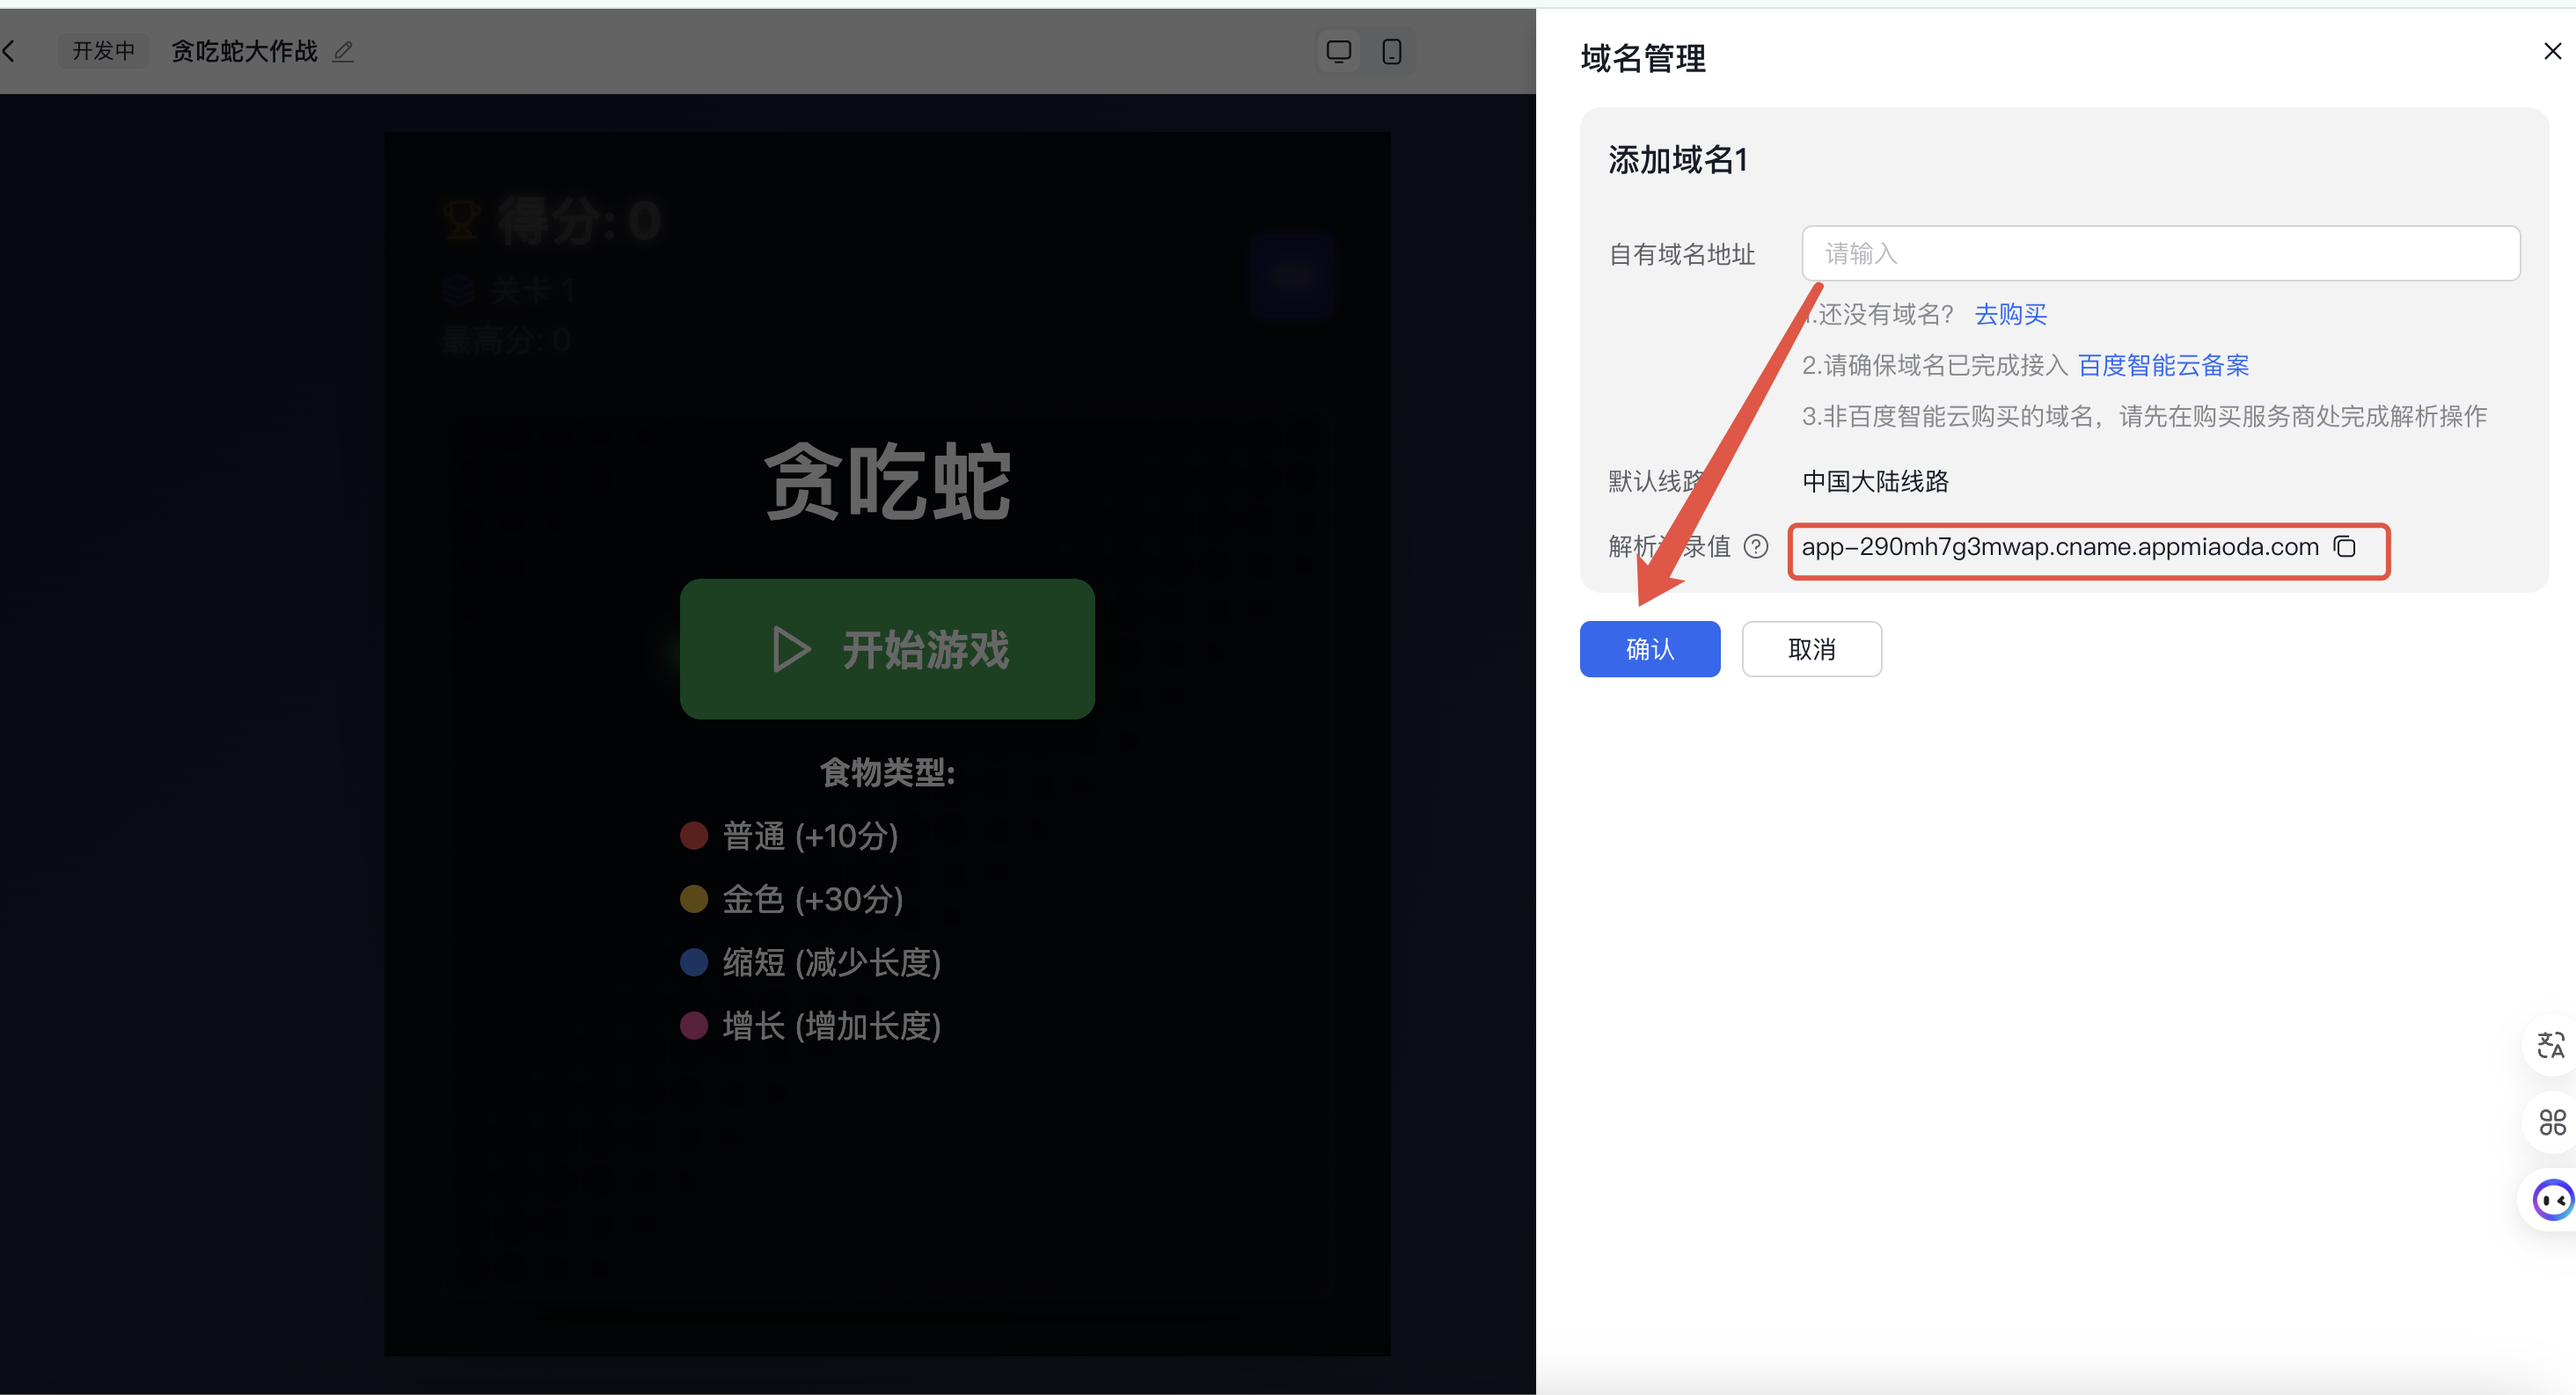Click the 域名管理 panel title

[1643, 58]
